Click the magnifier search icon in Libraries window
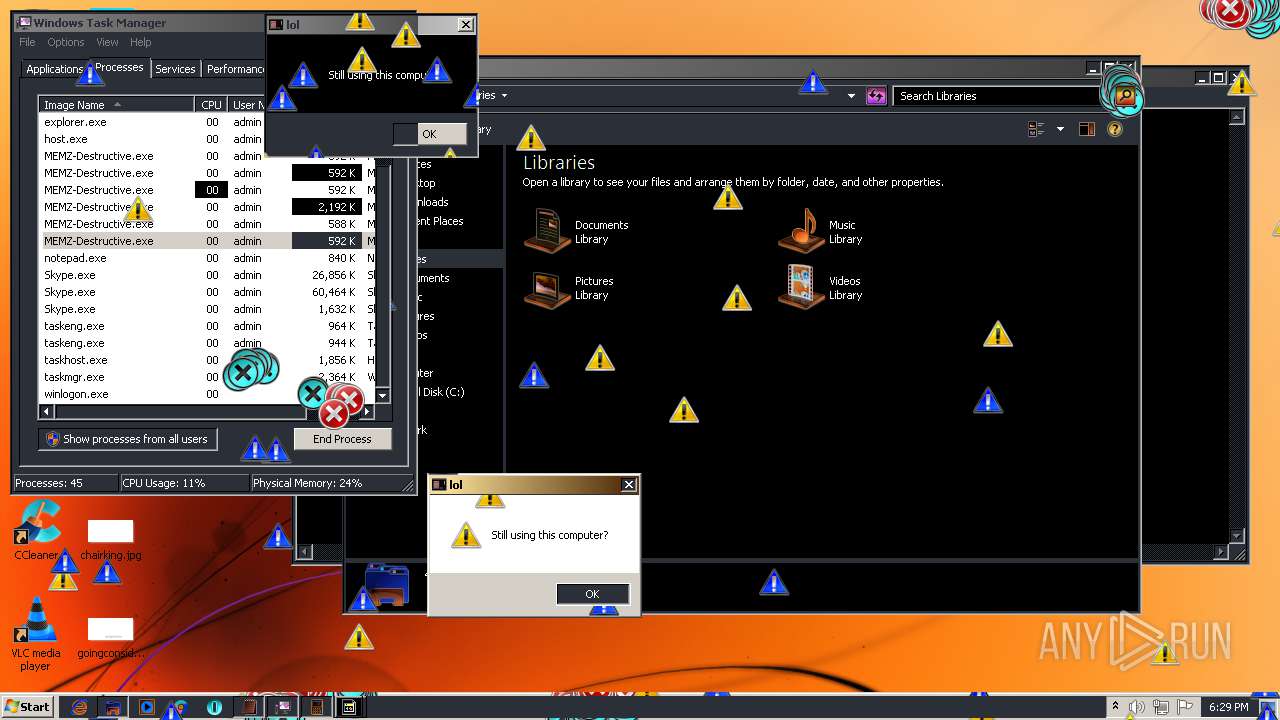 pyautogui.click(x=1125, y=96)
